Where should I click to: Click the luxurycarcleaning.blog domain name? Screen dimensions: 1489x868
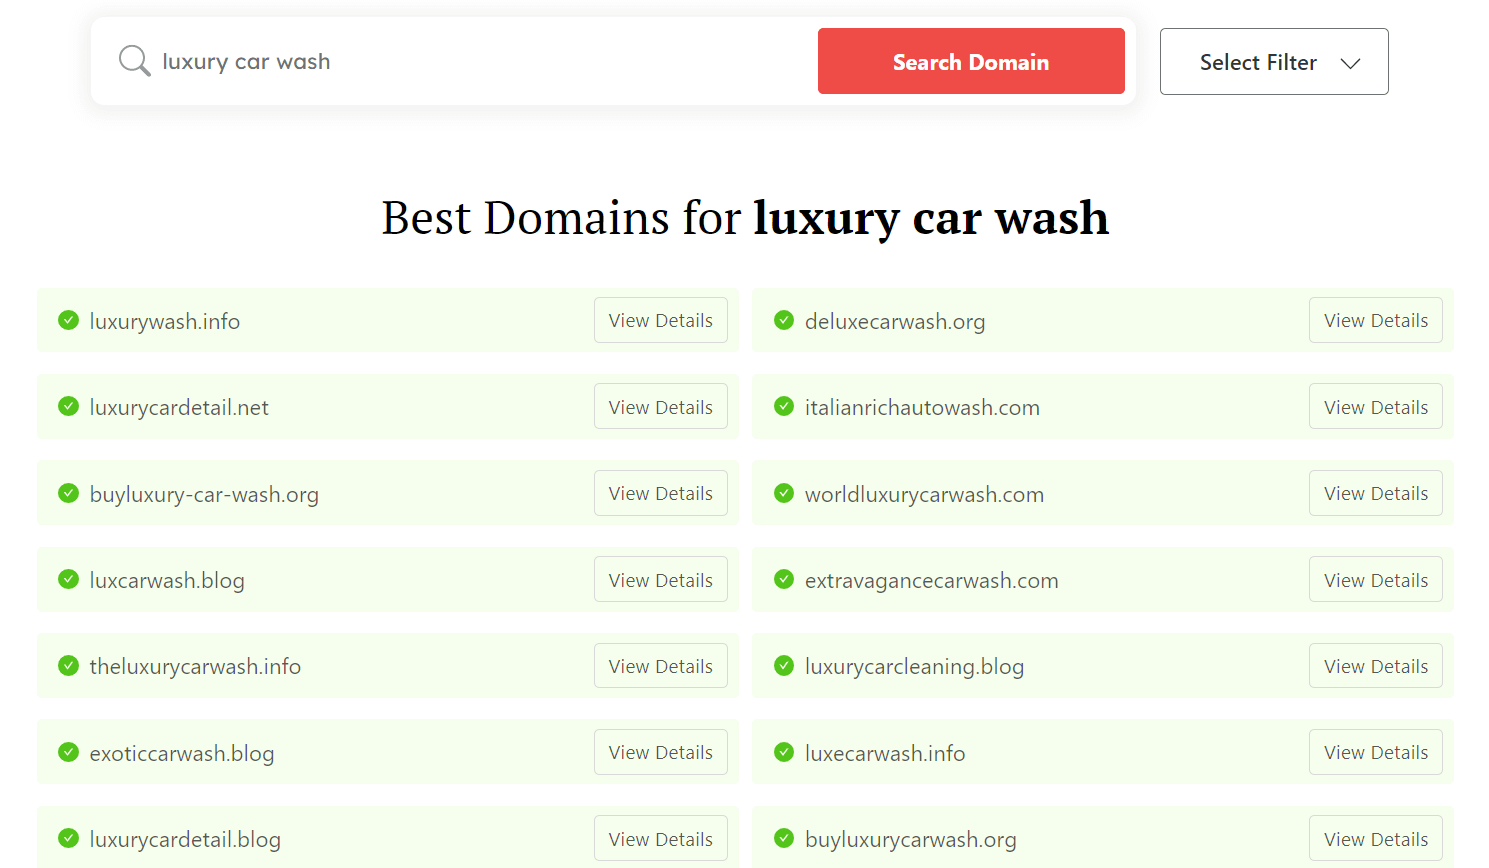[914, 666]
